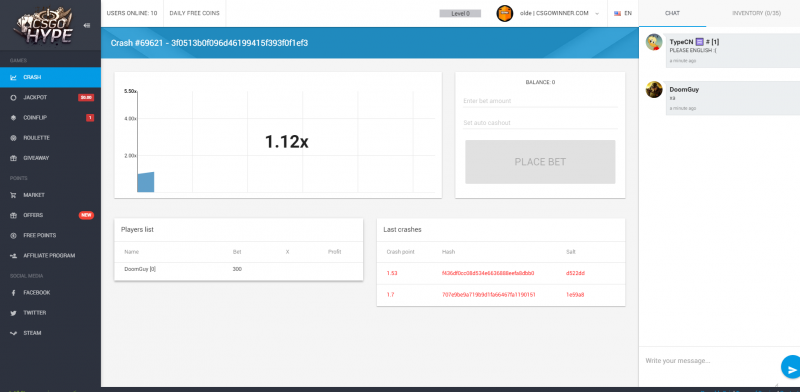Click the Market cart icon
The width and height of the screenshot is (800, 392).
click(x=13, y=195)
